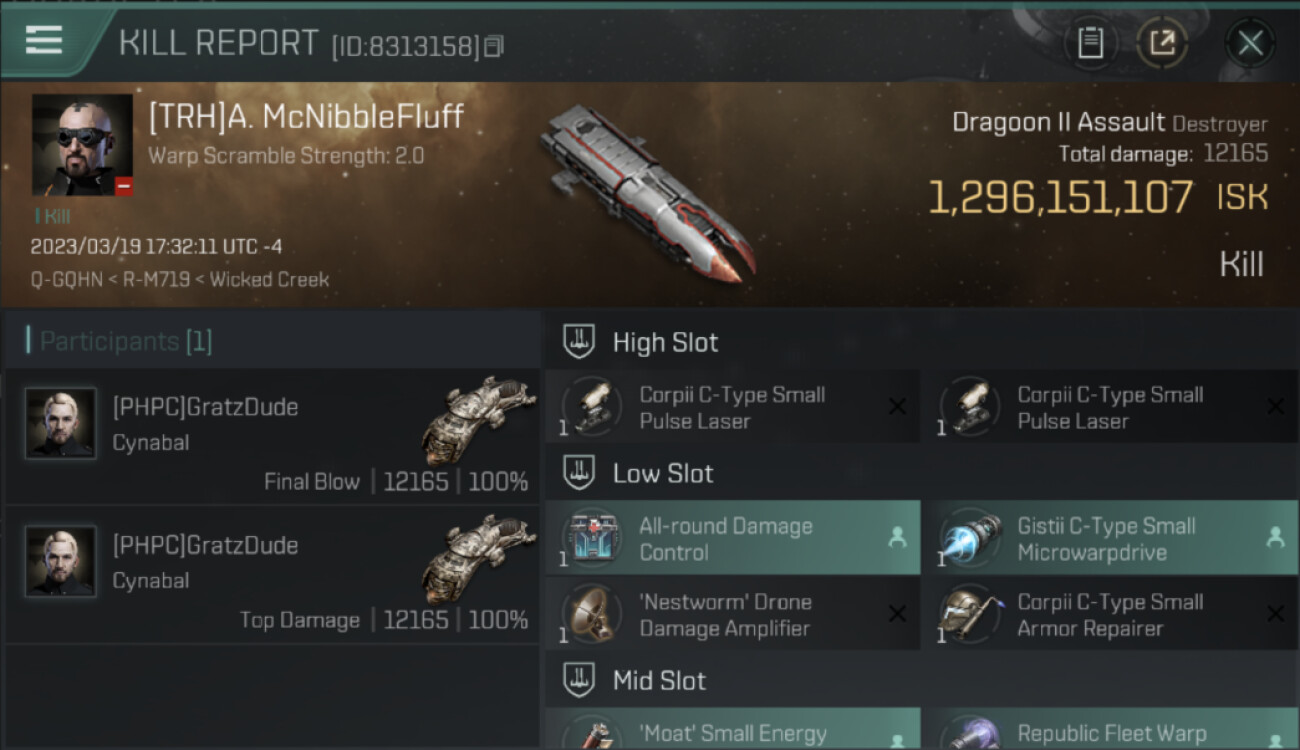
Task: Click the Corpii C-Type Small Armor Repairer icon
Action: click(x=969, y=613)
